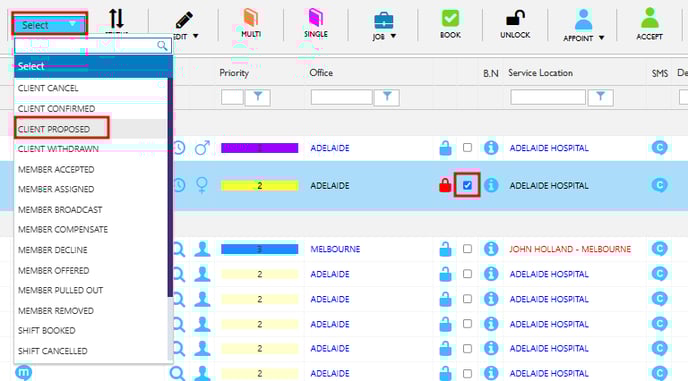Click the magnifier icon in dropdown search
The image size is (688, 381).
click(162, 45)
